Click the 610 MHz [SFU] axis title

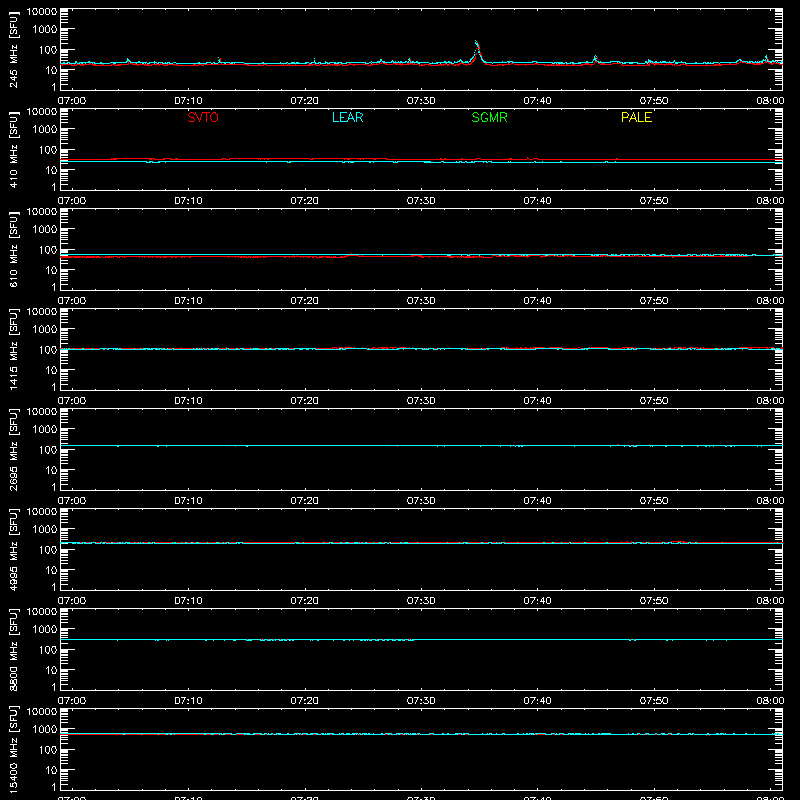(x=13, y=249)
